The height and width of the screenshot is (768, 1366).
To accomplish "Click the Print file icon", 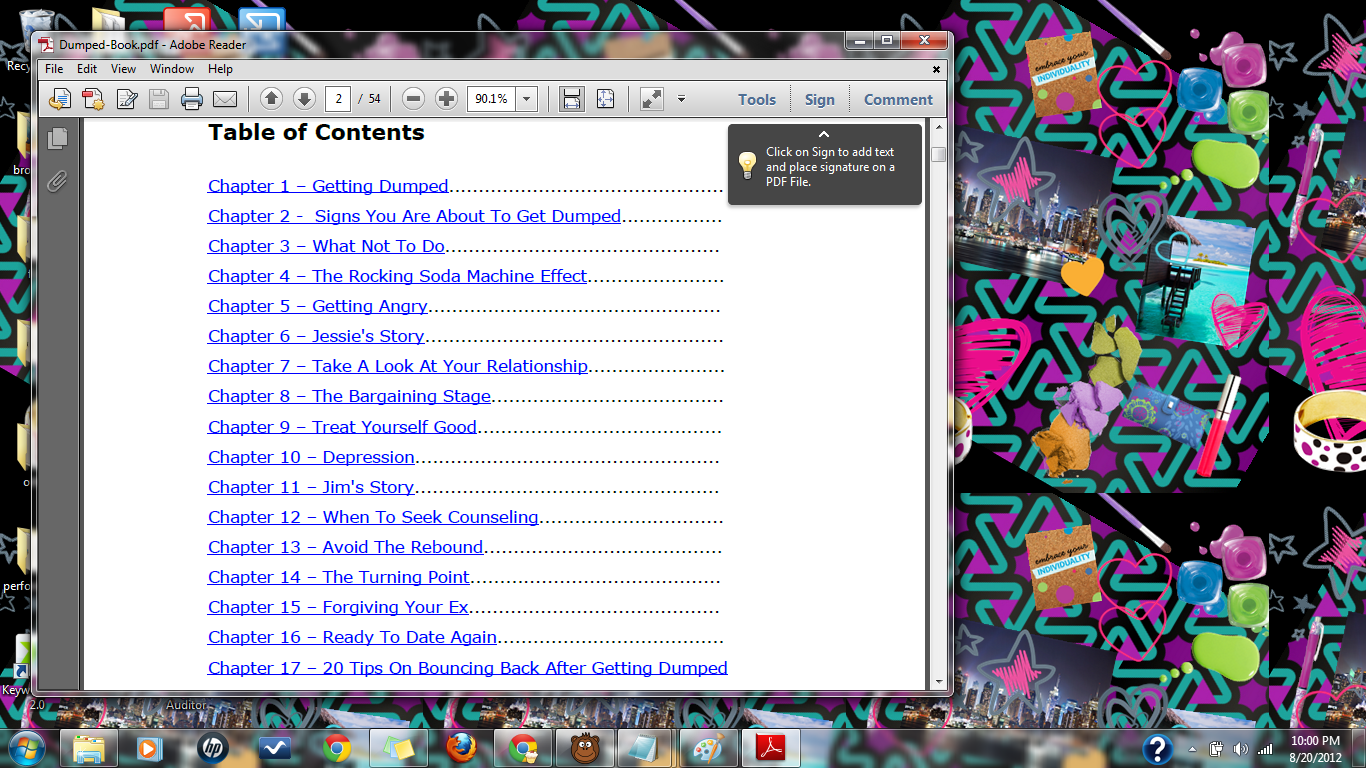I will point(191,99).
